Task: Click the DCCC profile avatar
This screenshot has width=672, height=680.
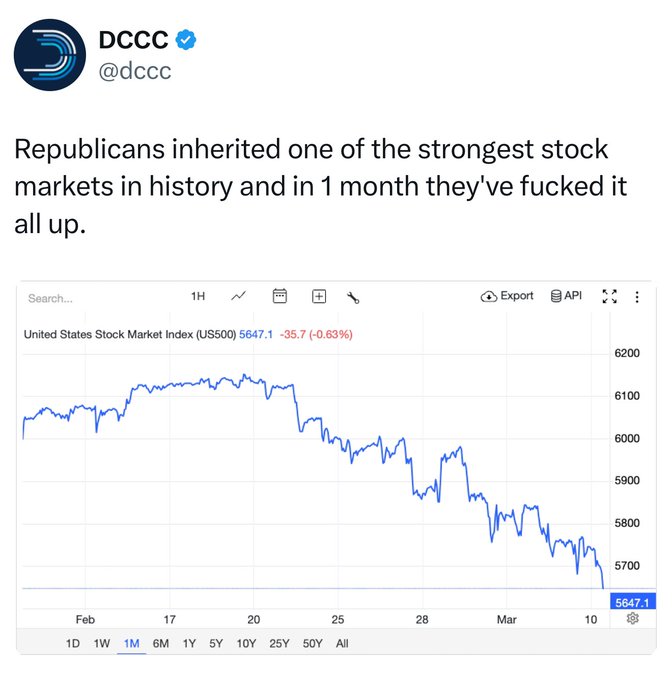Action: coord(50,54)
